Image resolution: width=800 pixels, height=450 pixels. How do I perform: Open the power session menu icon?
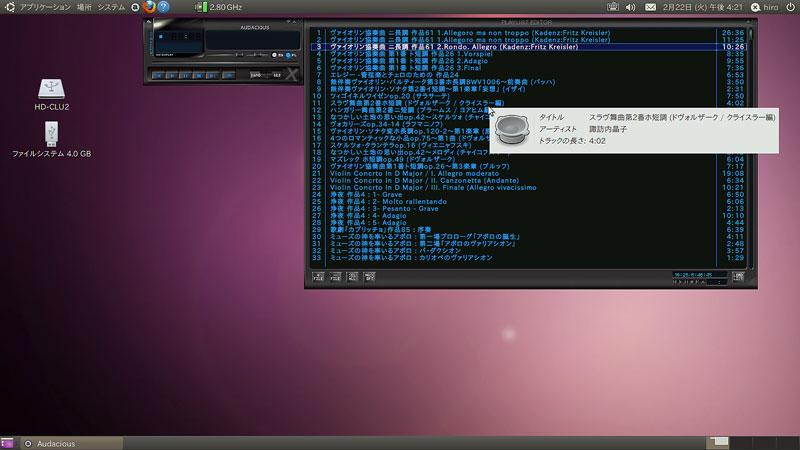tap(790, 7)
